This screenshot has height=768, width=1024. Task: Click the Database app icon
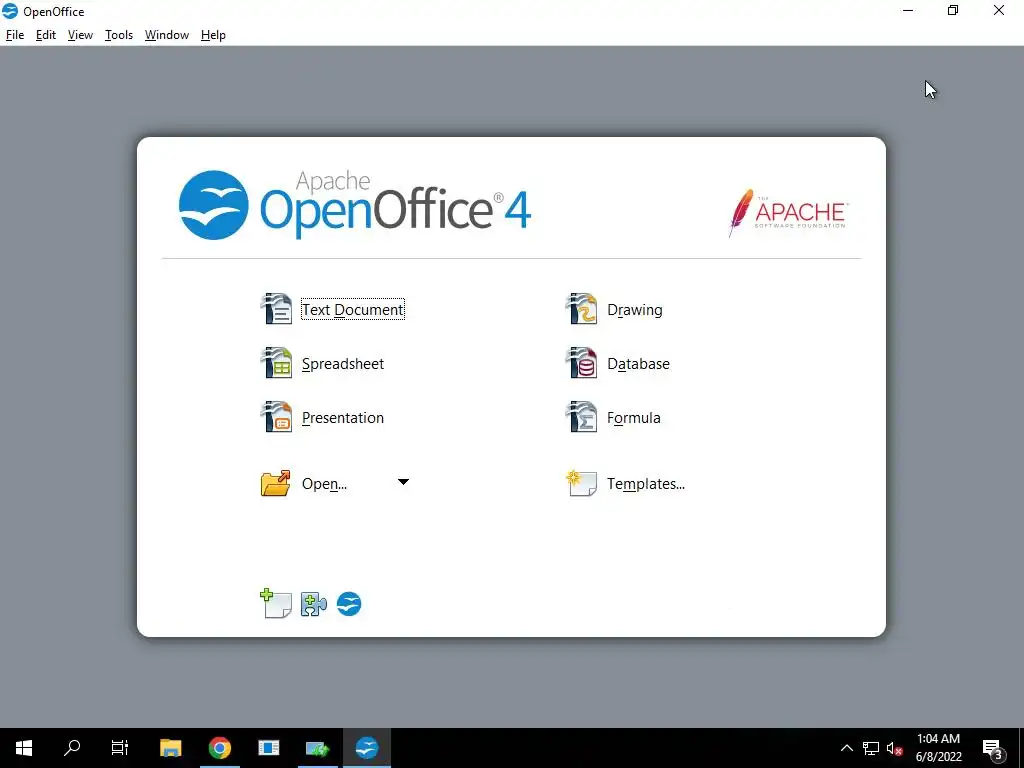click(x=581, y=363)
